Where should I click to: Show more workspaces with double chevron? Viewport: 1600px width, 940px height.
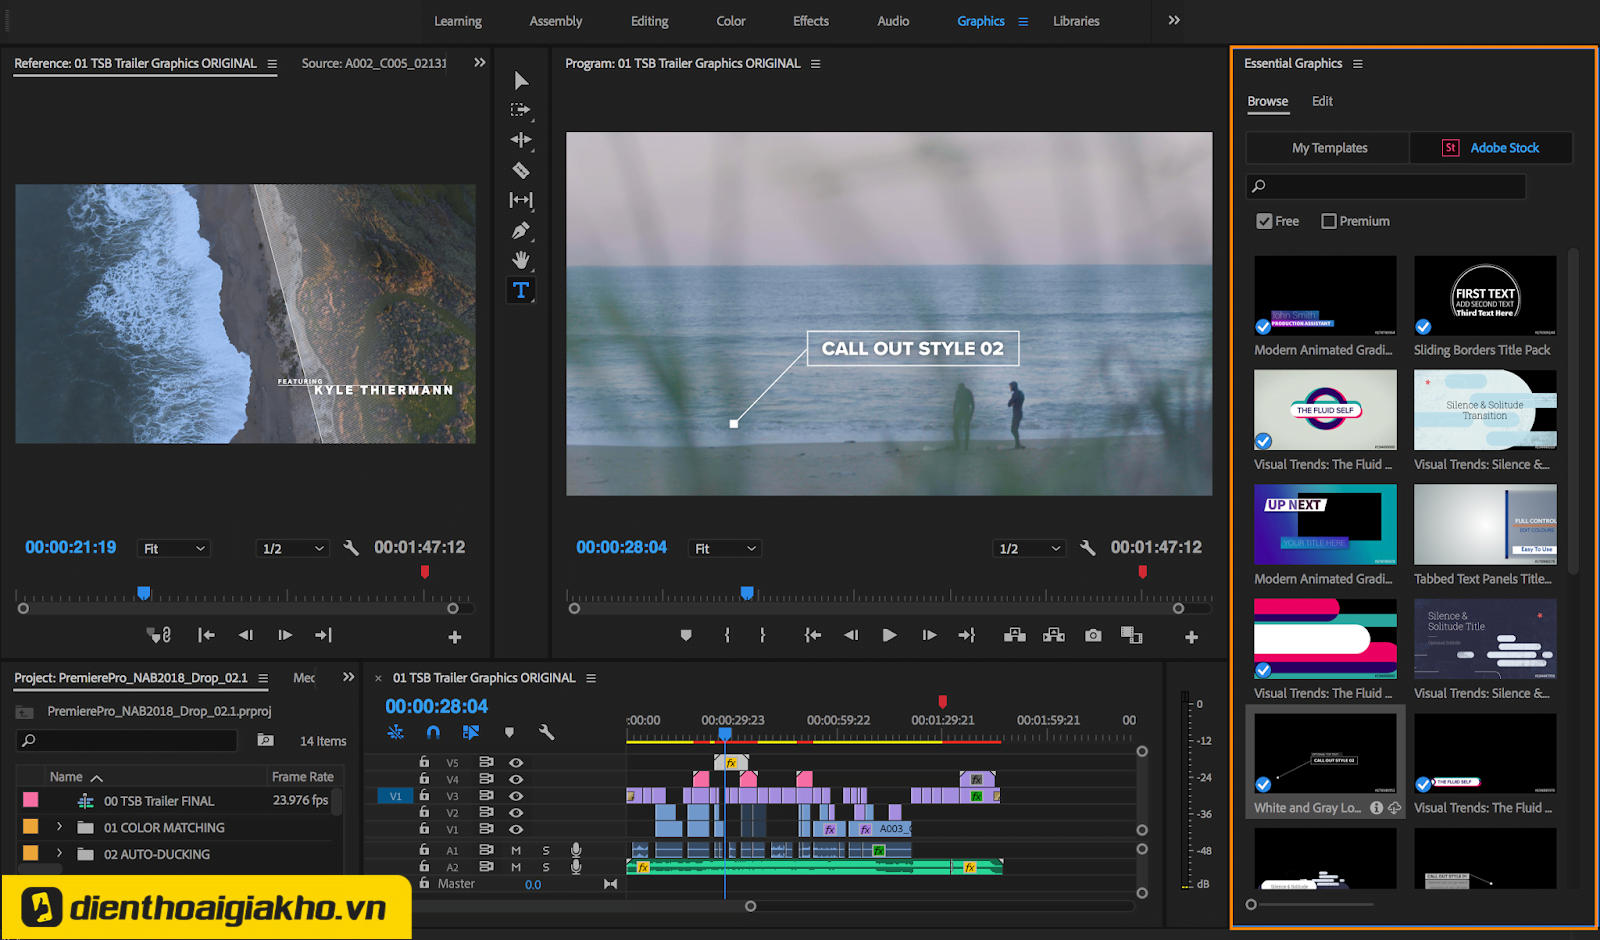(1174, 20)
